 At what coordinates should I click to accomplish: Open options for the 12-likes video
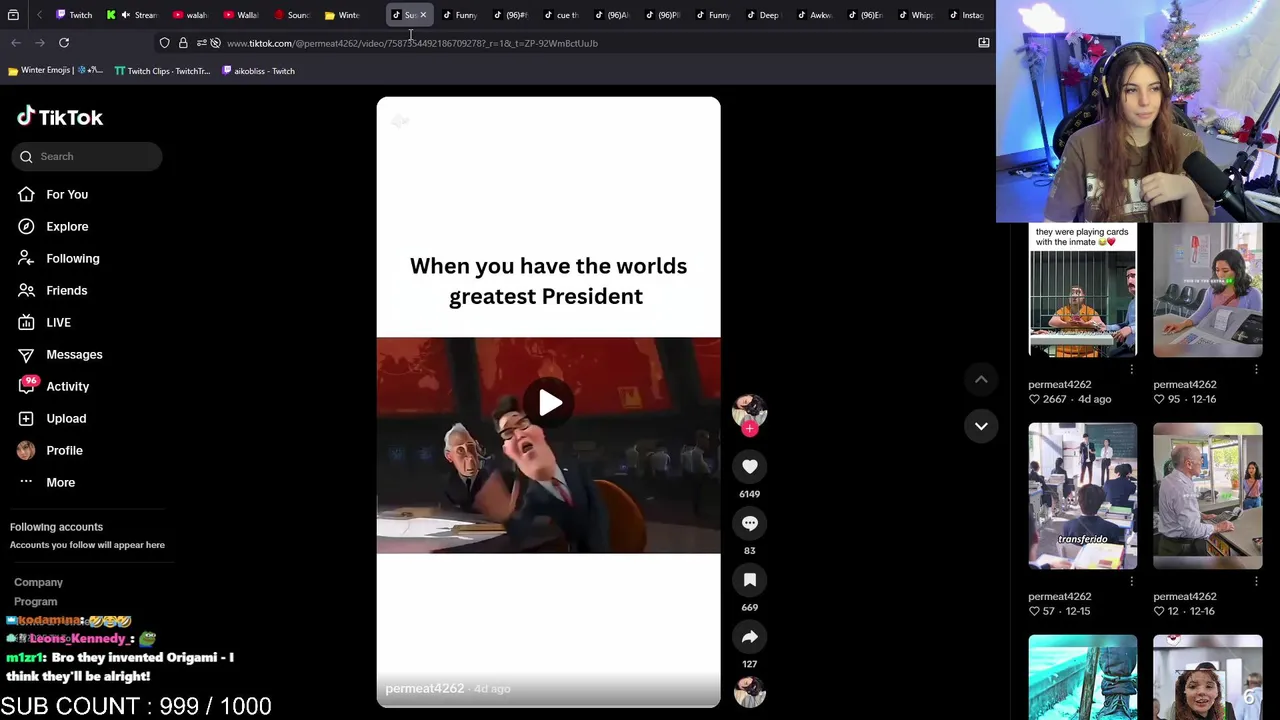pyautogui.click(x=1256, y=581)
